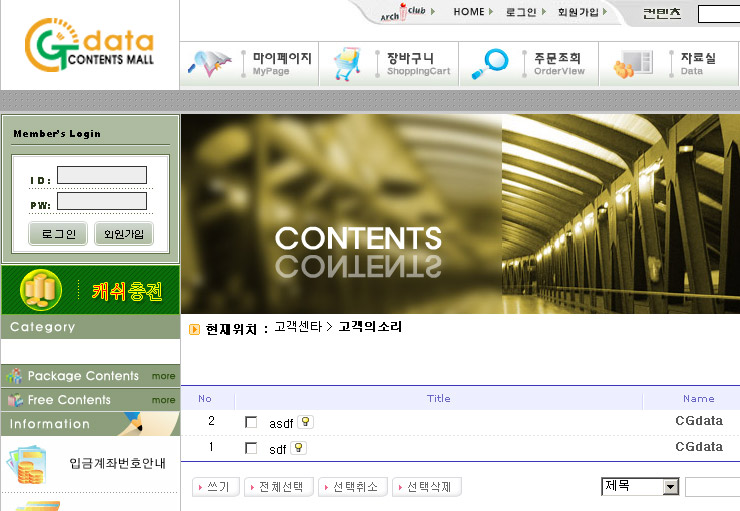Click the MyPage map icon
Image resolution: width=740 pixels, height=511 pixels.
pyautogui.click(x=209, y=64)
